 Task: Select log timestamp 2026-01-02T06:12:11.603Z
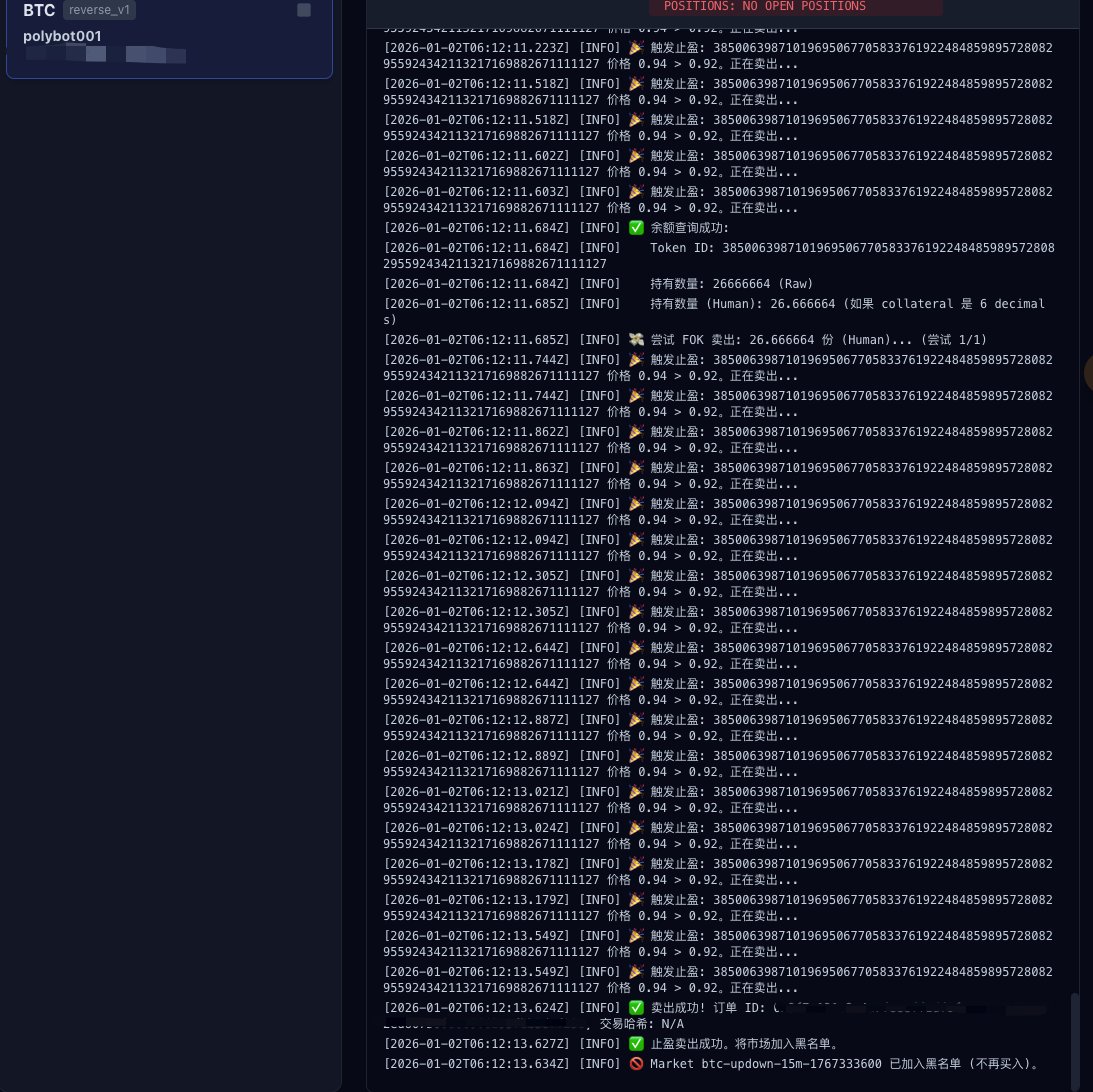click(477, 192)
